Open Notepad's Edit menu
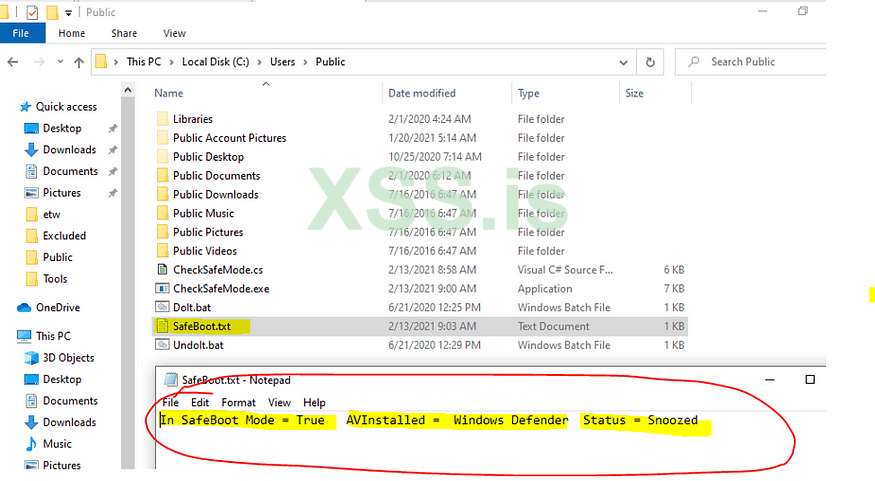 pyautogui.click(x=200, y=403)
